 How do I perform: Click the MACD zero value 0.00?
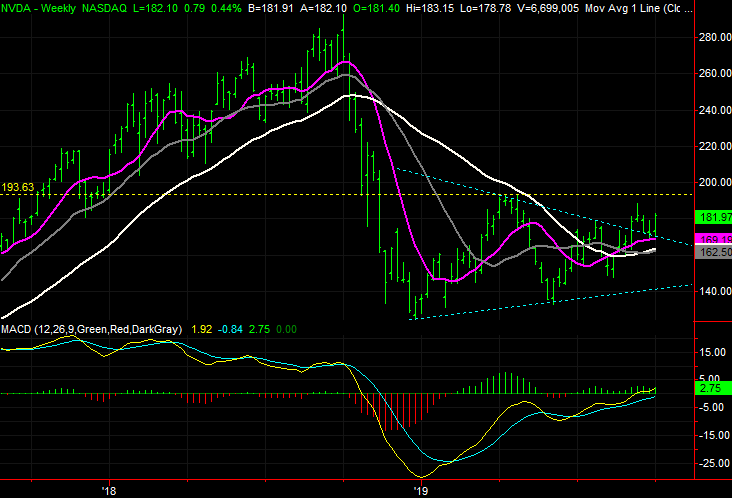[x=286, y=330]
